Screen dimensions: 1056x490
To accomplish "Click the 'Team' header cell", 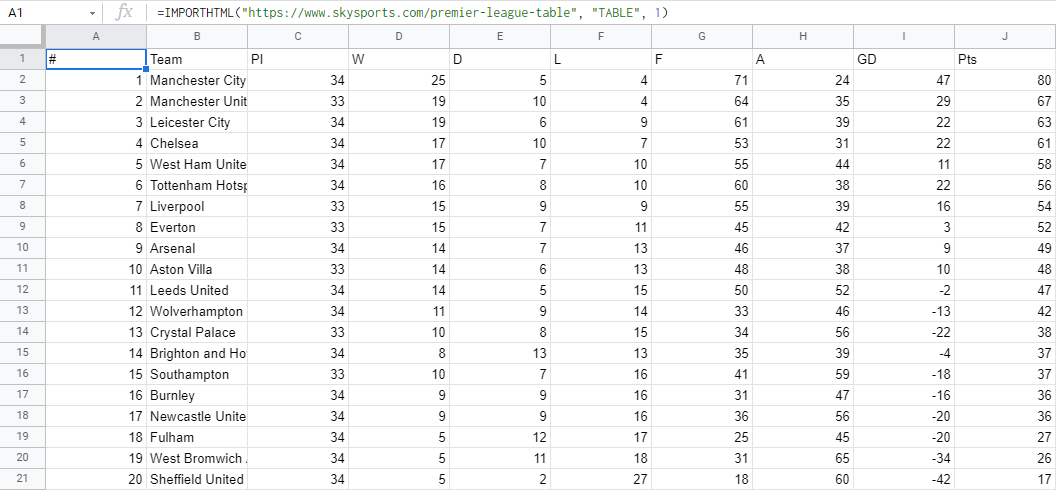I will click(x=197, y=59).
